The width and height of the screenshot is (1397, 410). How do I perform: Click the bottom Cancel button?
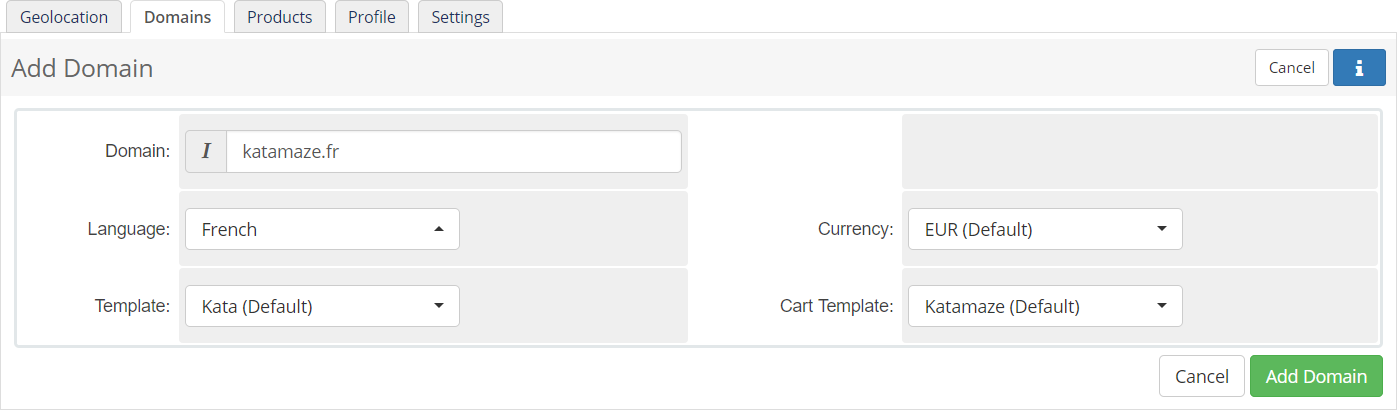(1202, 376)
